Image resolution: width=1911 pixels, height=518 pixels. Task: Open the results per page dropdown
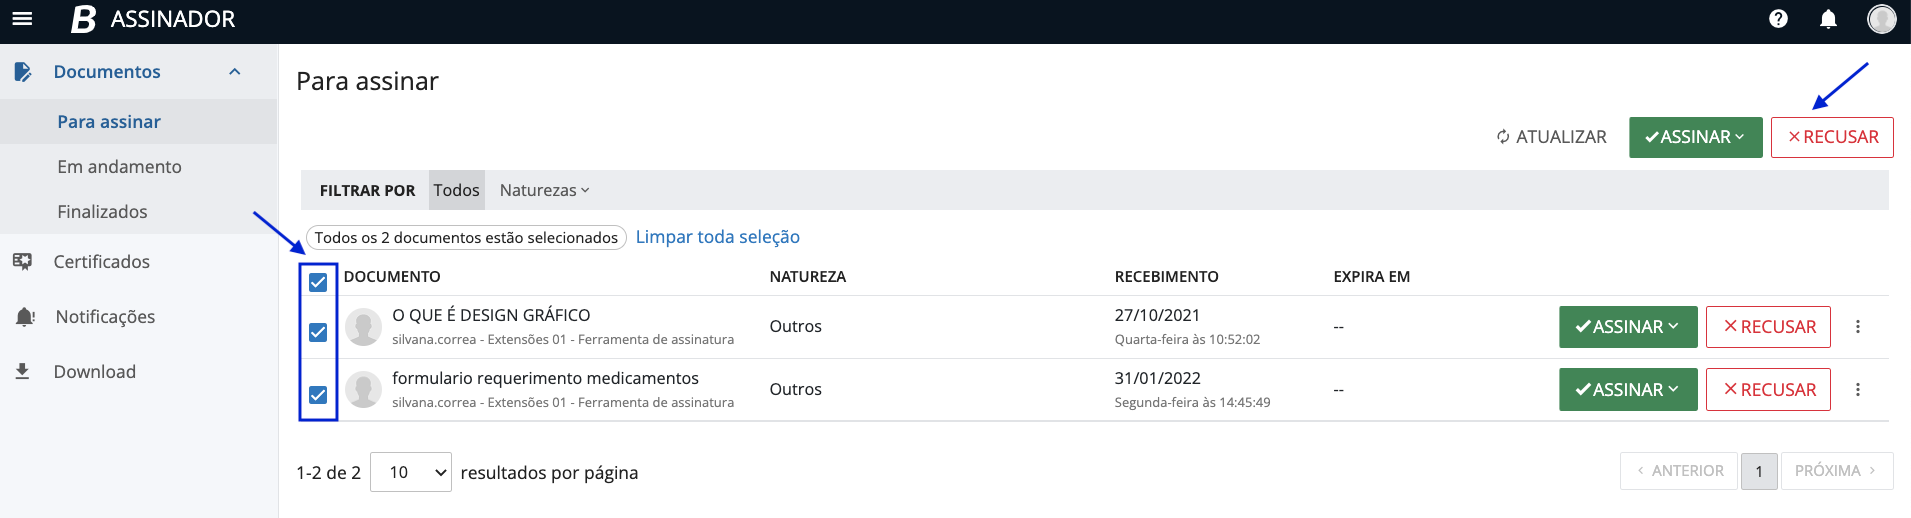point(410,472)
